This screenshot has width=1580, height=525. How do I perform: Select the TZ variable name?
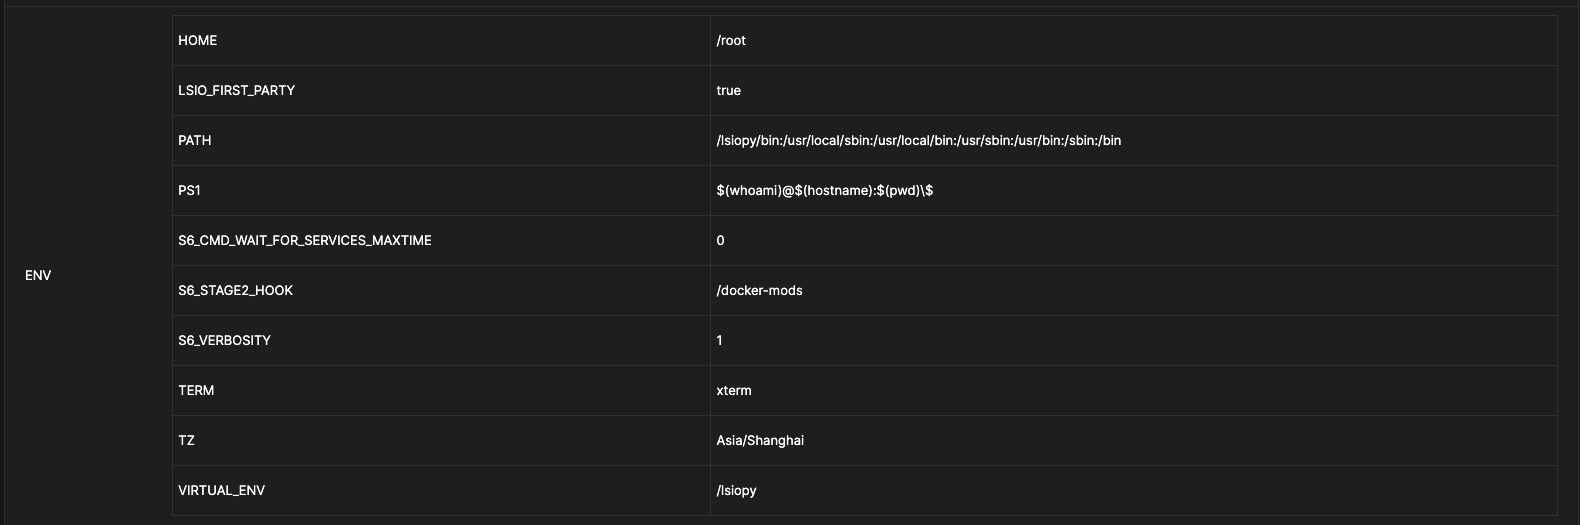coord(186,441)
